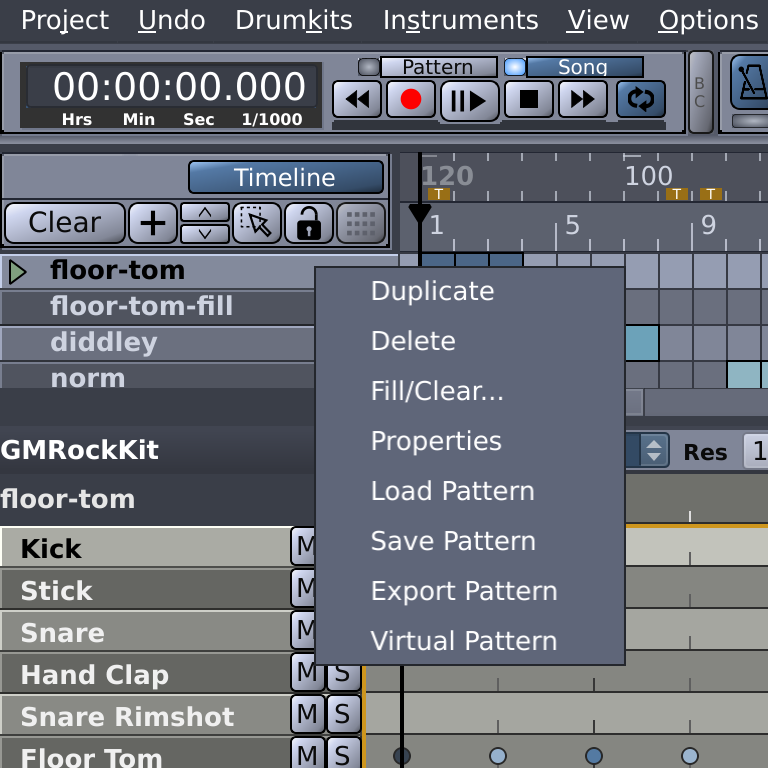Select the diddley pattern row
Viewport: 768px width, 768px height.
[x=158, y=342]
